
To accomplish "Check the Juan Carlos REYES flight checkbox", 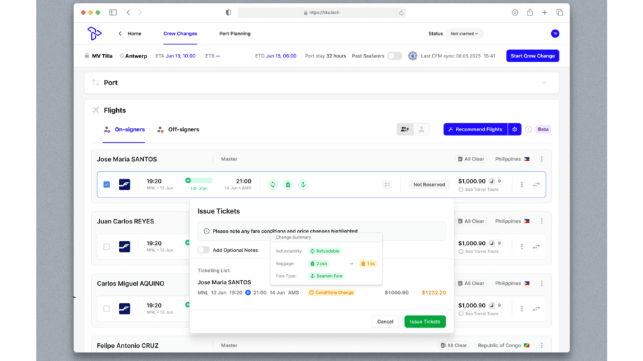I will [x=107, y=247].
